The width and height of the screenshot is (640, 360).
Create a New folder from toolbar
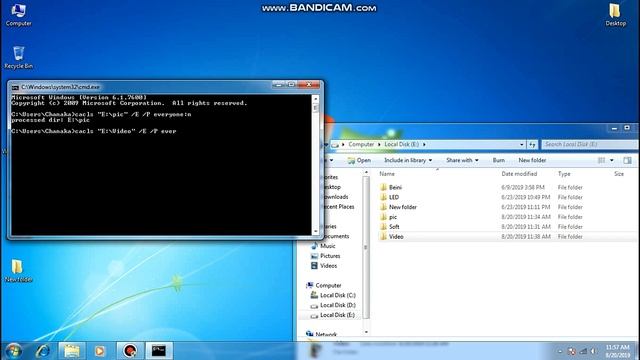[x=532, y=160]
